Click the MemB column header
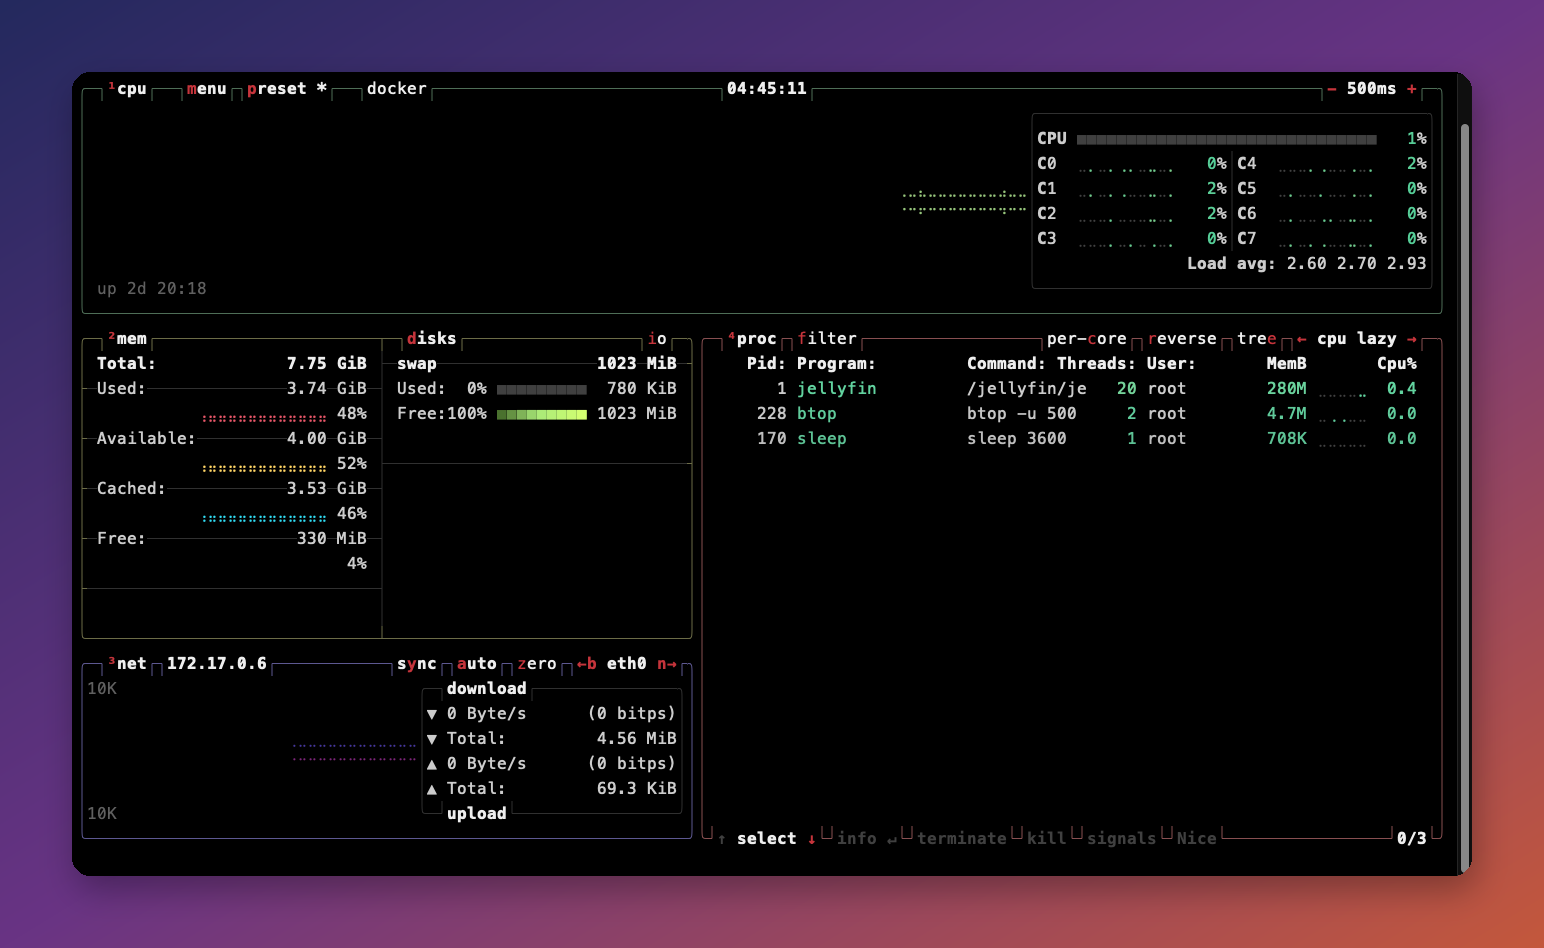1544x948 pixels. [x=1287, y=364]
